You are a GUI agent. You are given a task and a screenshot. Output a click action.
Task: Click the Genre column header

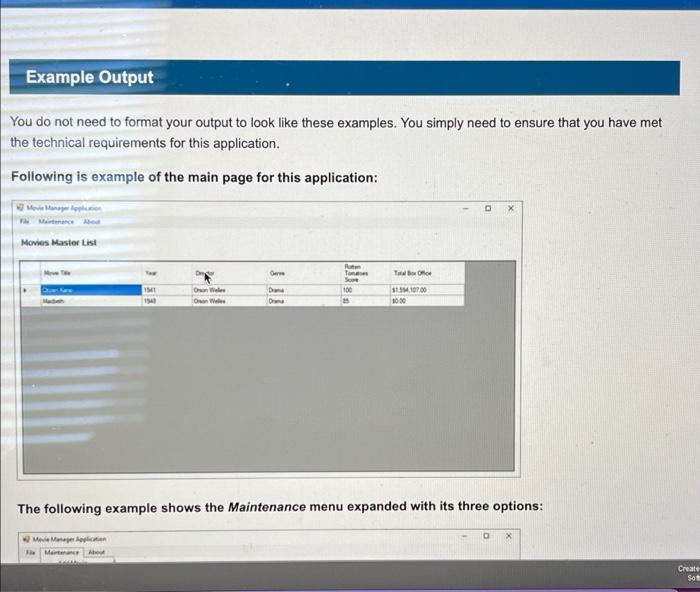[304, 273]
